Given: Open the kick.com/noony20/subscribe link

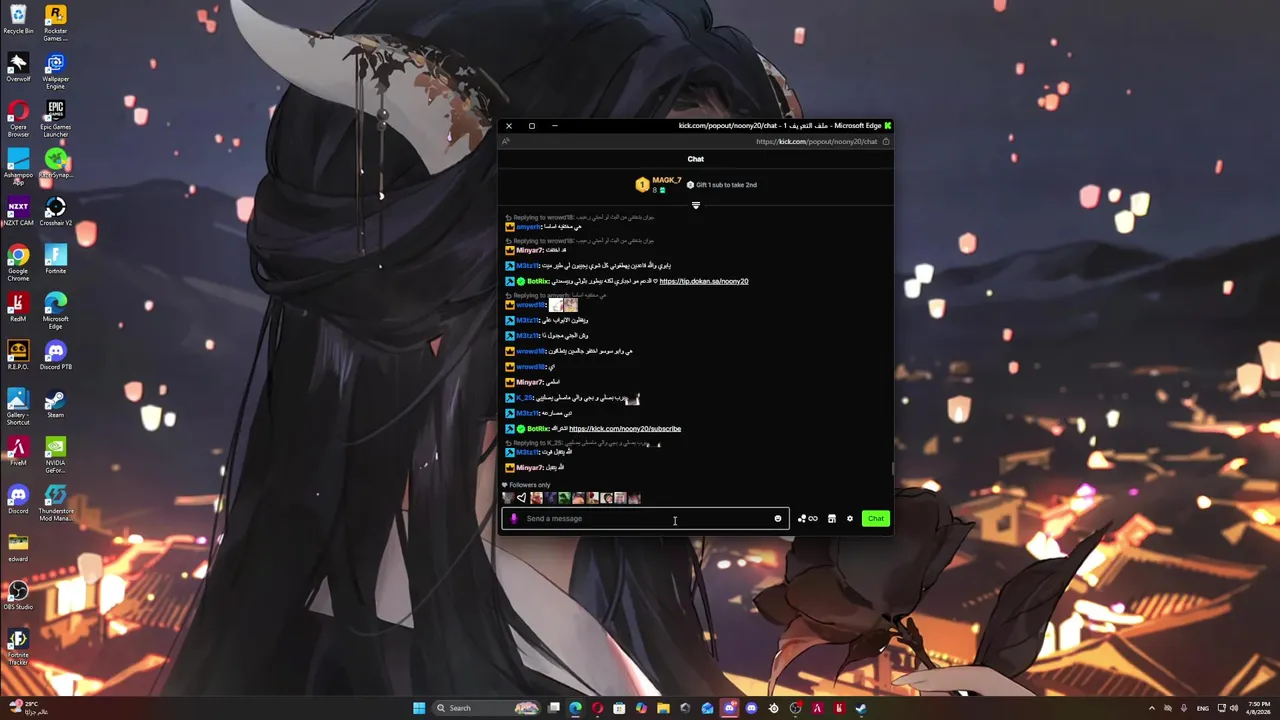Looking at the screenshot, I should point(625,429).
